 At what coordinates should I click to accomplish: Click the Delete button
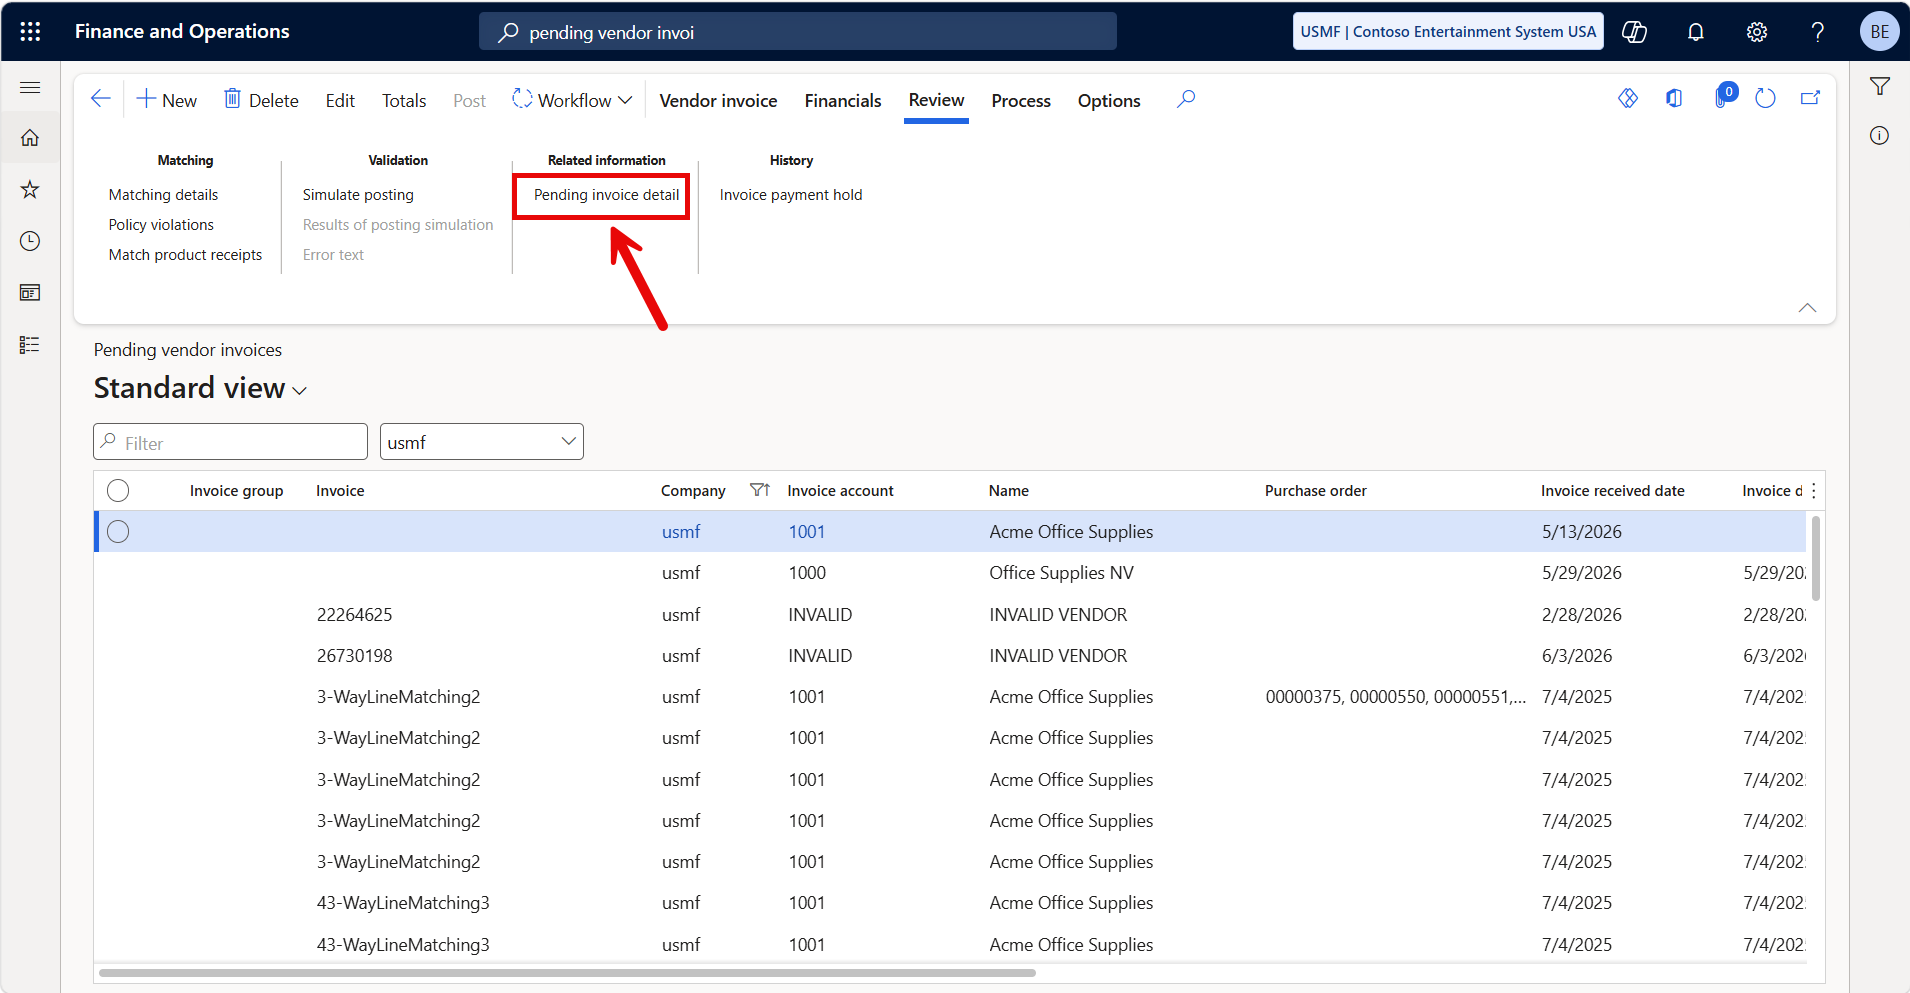[x=261, y=100]
